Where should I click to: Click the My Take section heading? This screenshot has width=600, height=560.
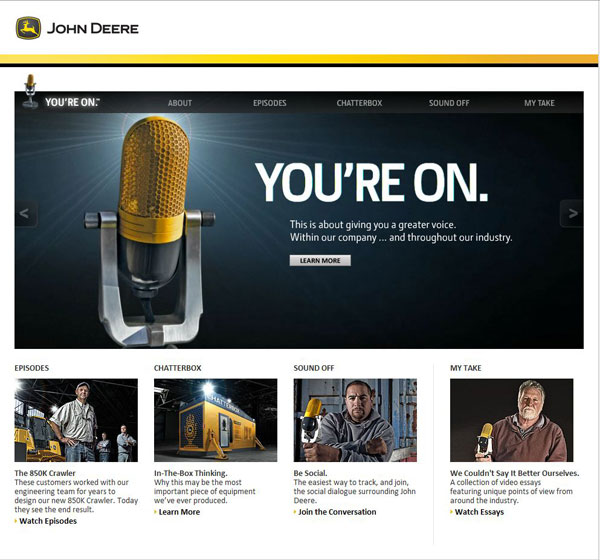pos(466,368)
